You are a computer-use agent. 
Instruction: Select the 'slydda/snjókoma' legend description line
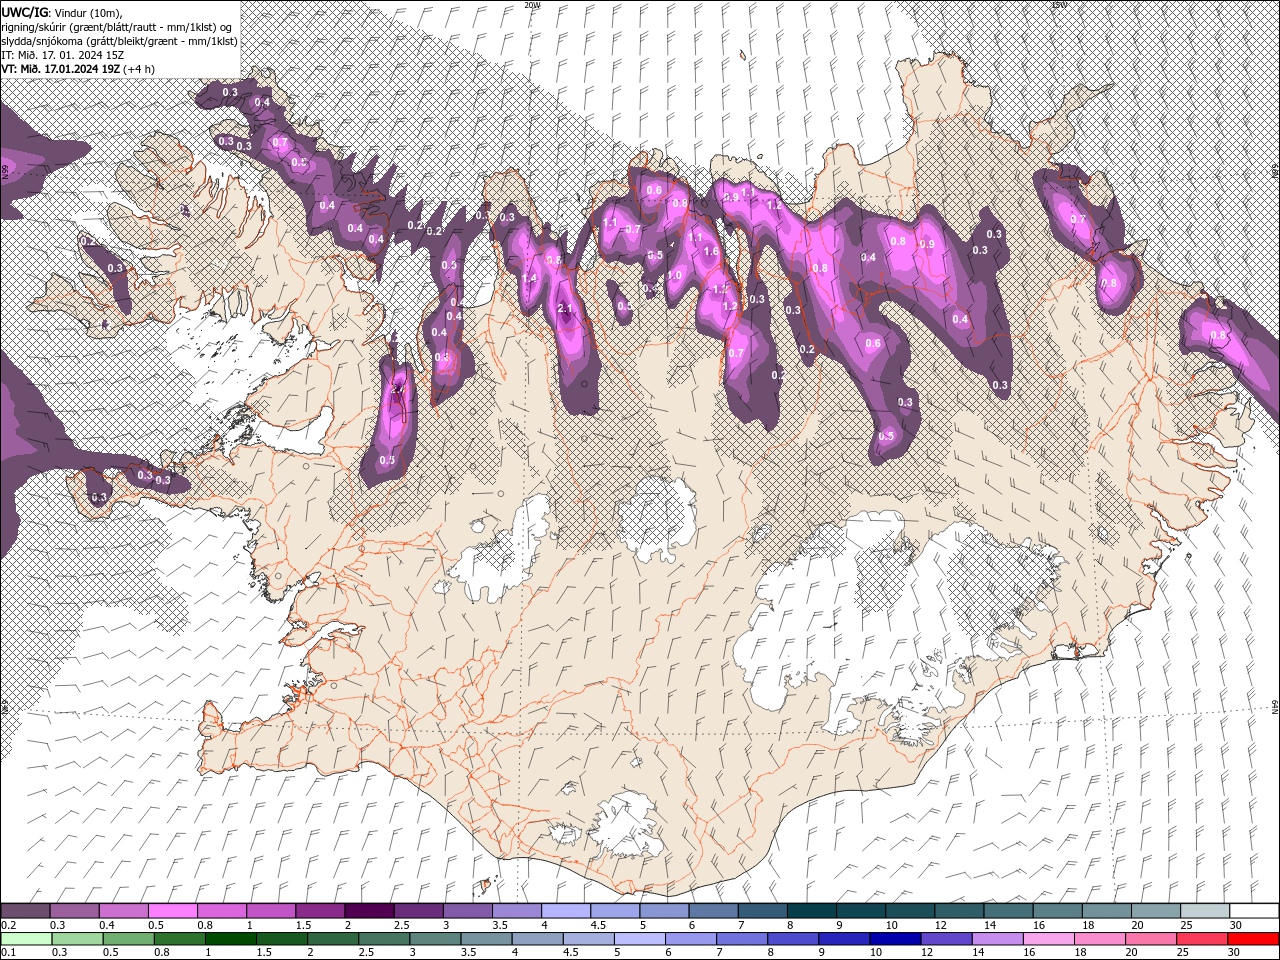(x=117, y=40)
